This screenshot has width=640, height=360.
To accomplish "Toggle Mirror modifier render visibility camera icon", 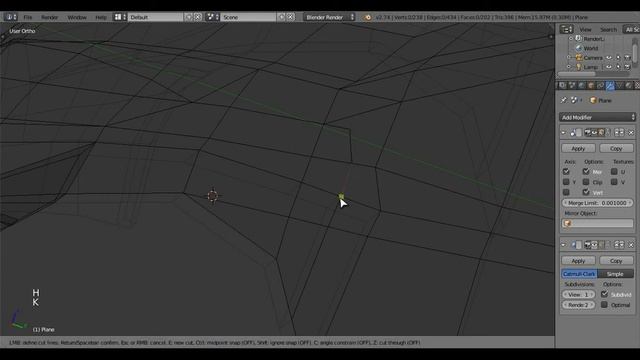I will point(588,133).
